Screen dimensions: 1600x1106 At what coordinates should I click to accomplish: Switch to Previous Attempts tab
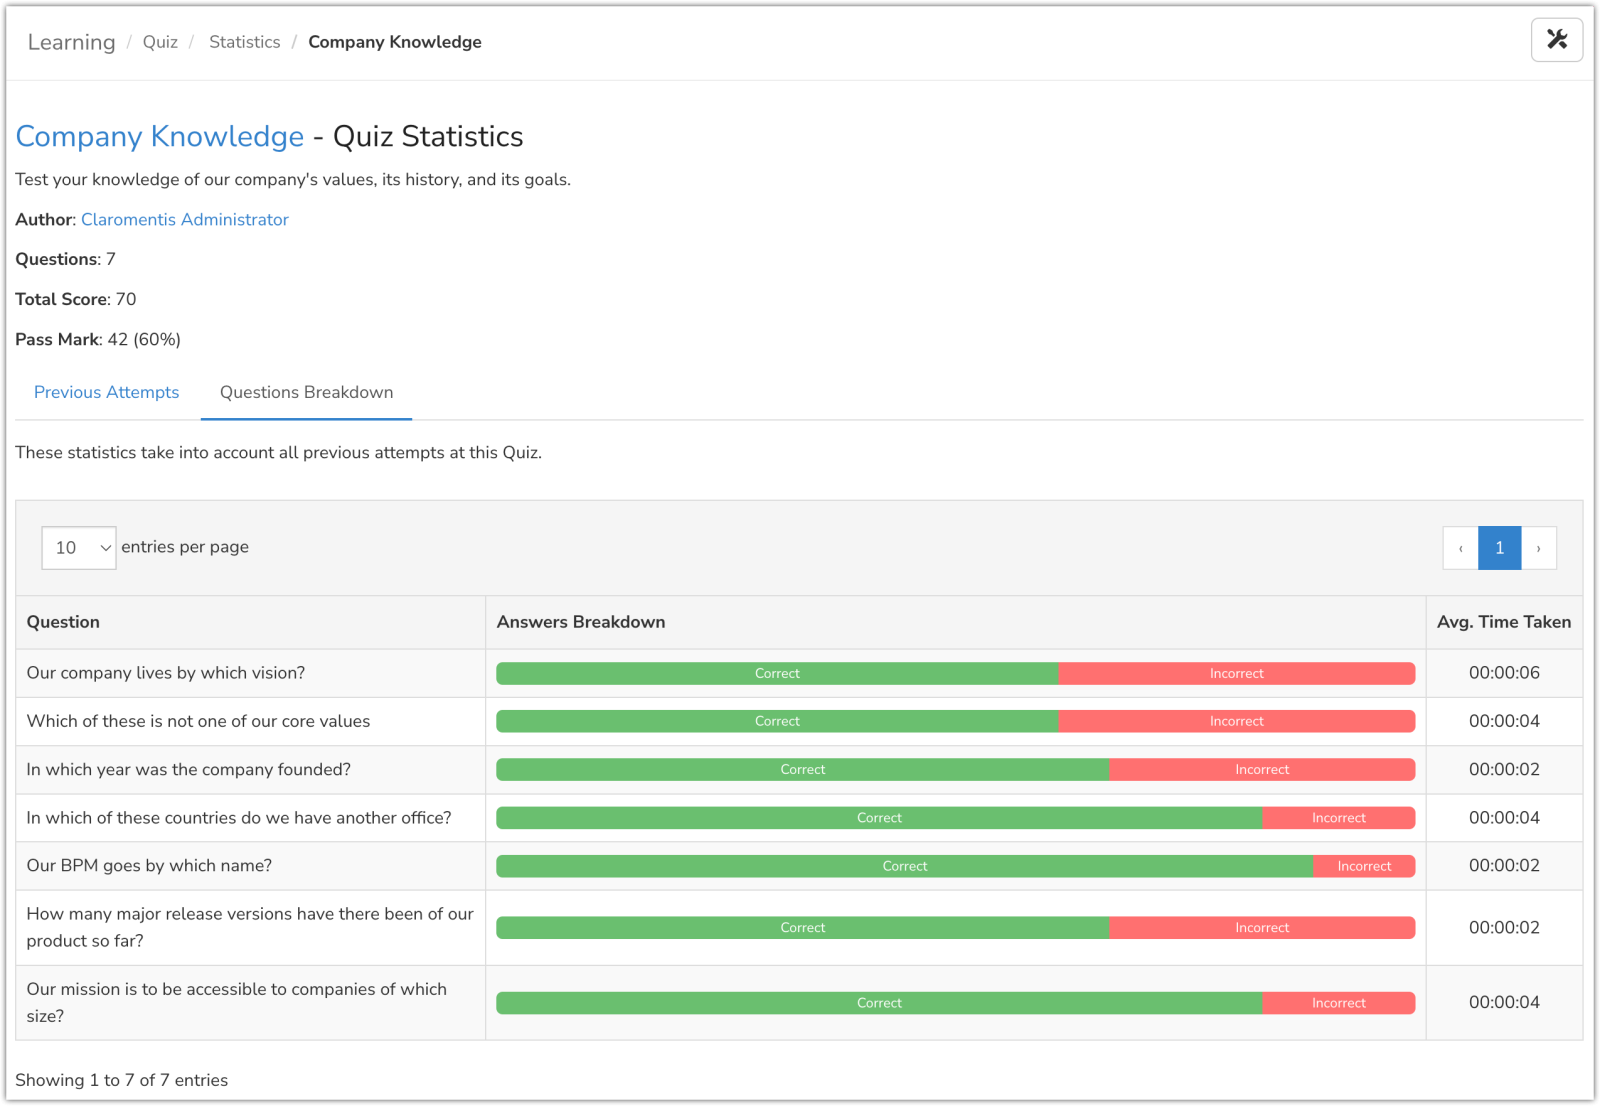click(x=106, y=392)
